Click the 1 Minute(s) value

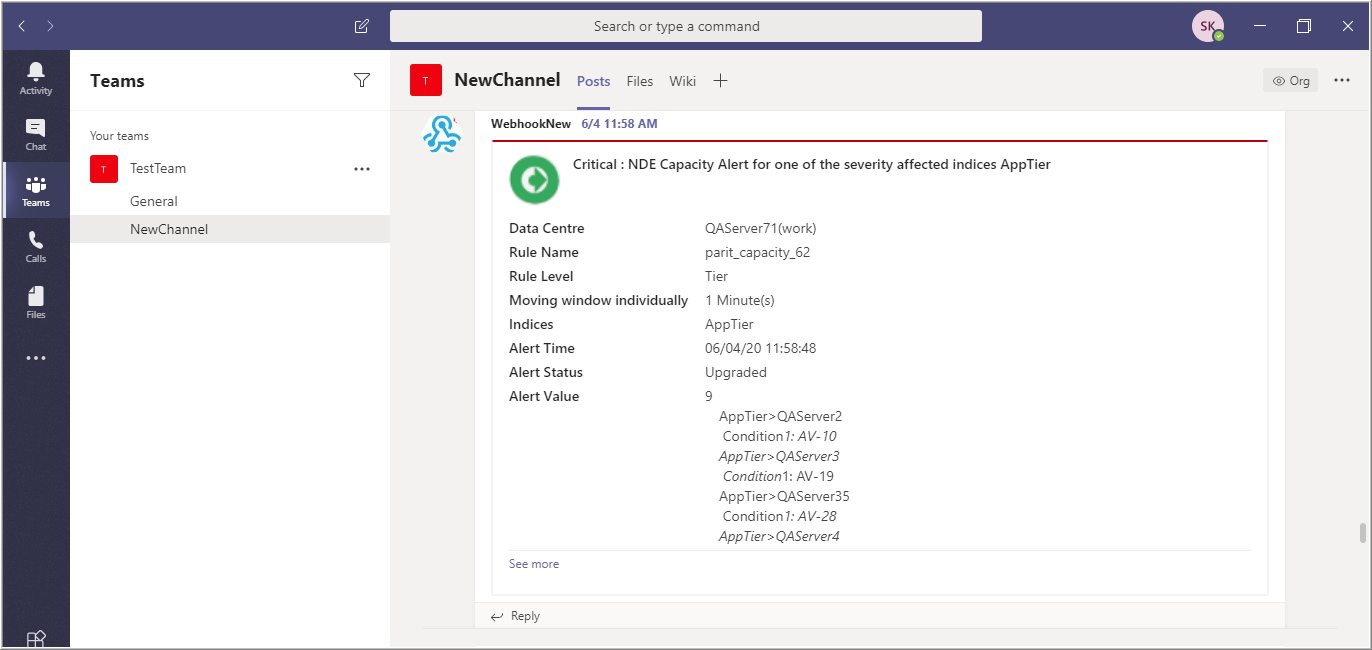click(x=740, y=300)
